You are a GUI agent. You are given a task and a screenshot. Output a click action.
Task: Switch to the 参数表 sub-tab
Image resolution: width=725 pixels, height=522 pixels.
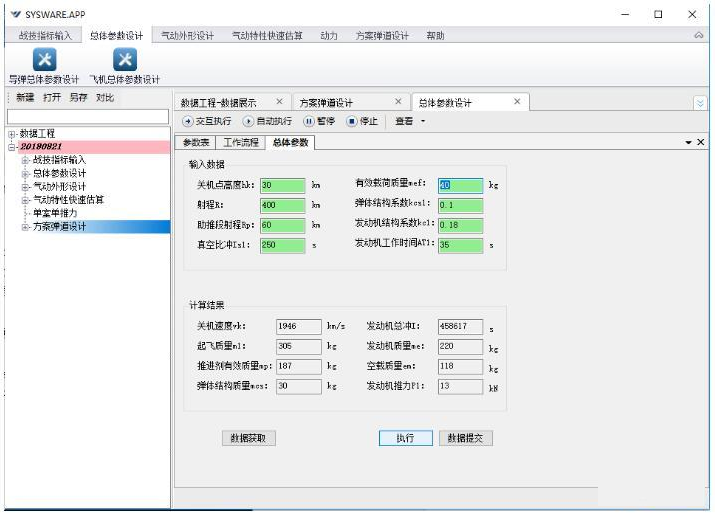[x=196, y=142]
